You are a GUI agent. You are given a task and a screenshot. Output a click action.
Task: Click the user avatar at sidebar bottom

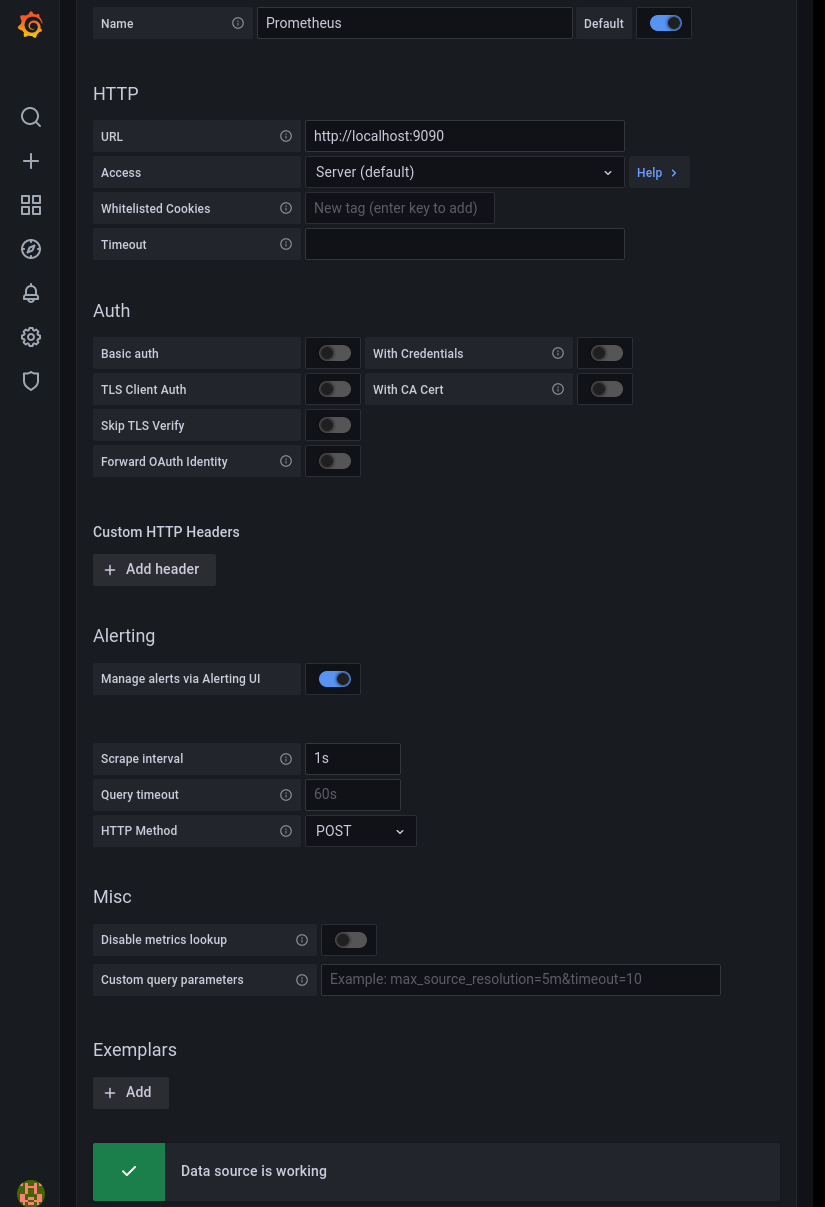click(30, 1193)
